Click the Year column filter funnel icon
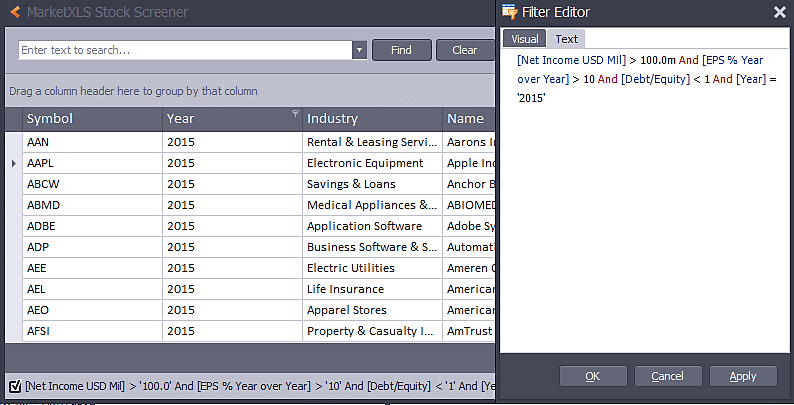 295,113
